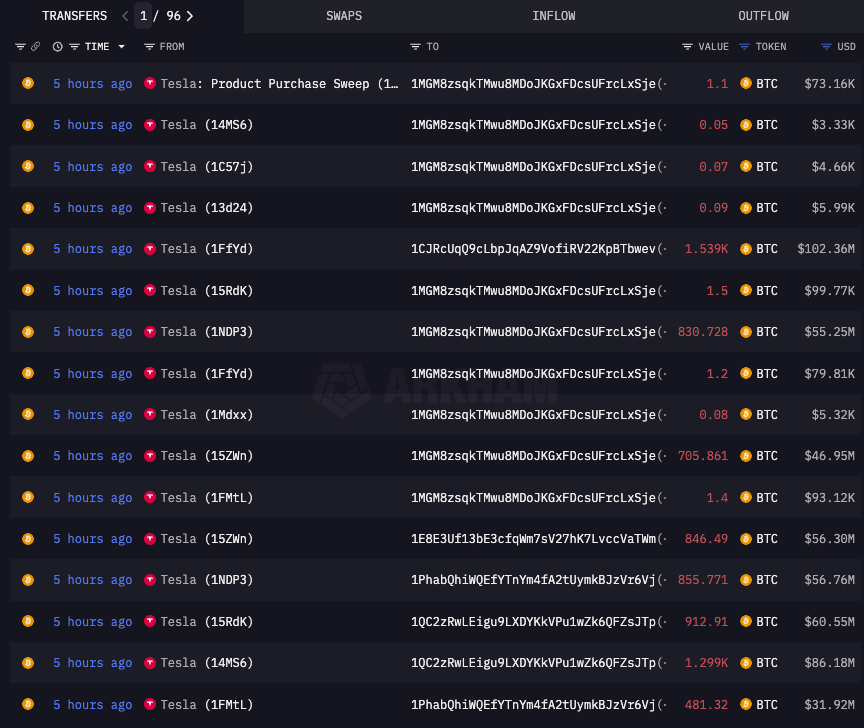
Task: Click the clock icon in TIME header
Action: click(57, 47)
